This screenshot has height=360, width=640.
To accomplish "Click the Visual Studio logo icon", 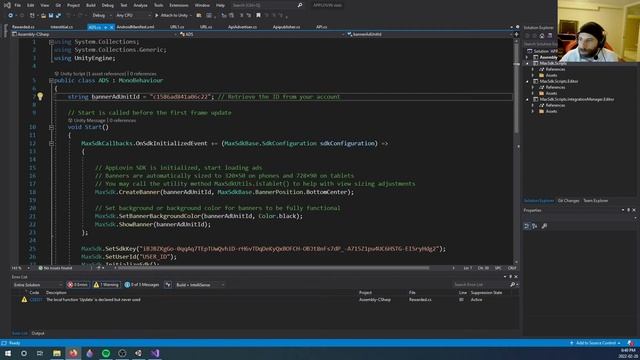I will point(7,5).
